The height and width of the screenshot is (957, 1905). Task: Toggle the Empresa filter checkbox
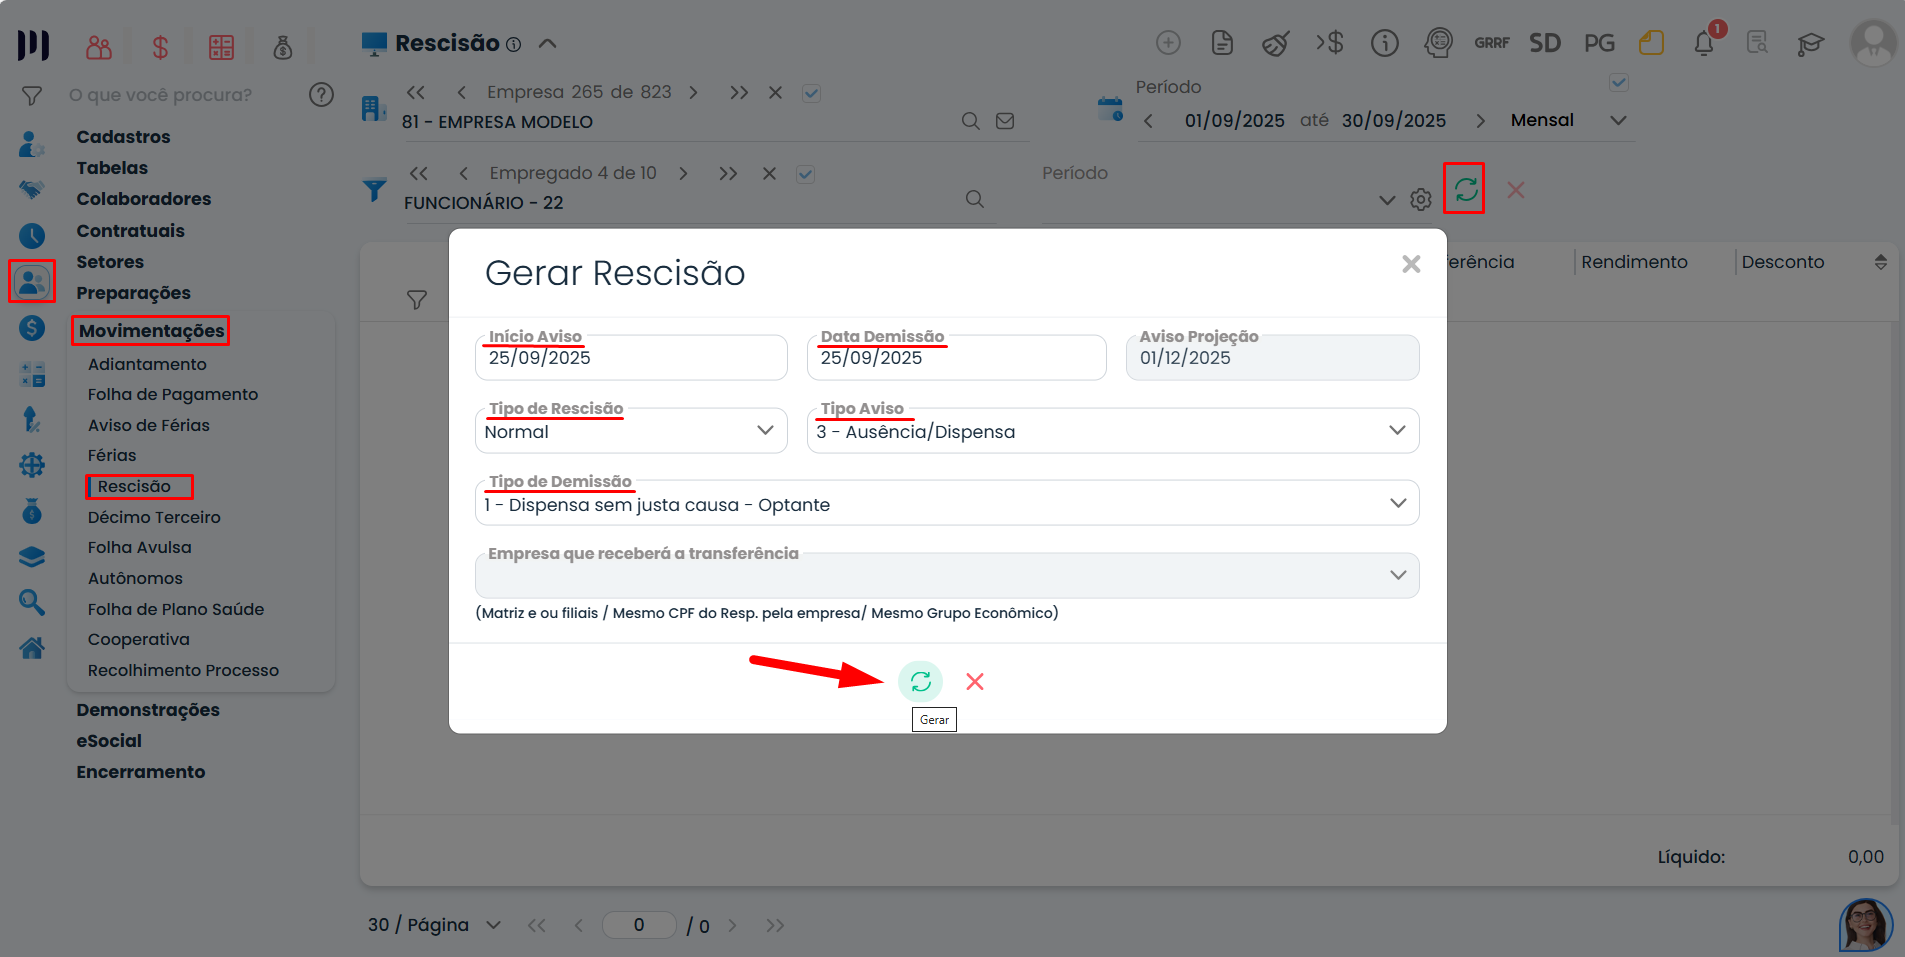click(x=811, y=93)
